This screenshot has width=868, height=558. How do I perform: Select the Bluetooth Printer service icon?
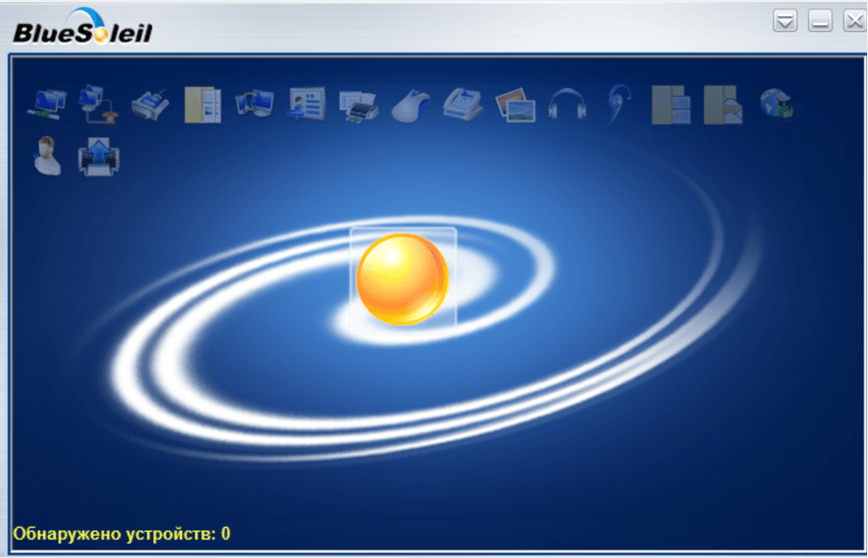click(x=358, y=103)
